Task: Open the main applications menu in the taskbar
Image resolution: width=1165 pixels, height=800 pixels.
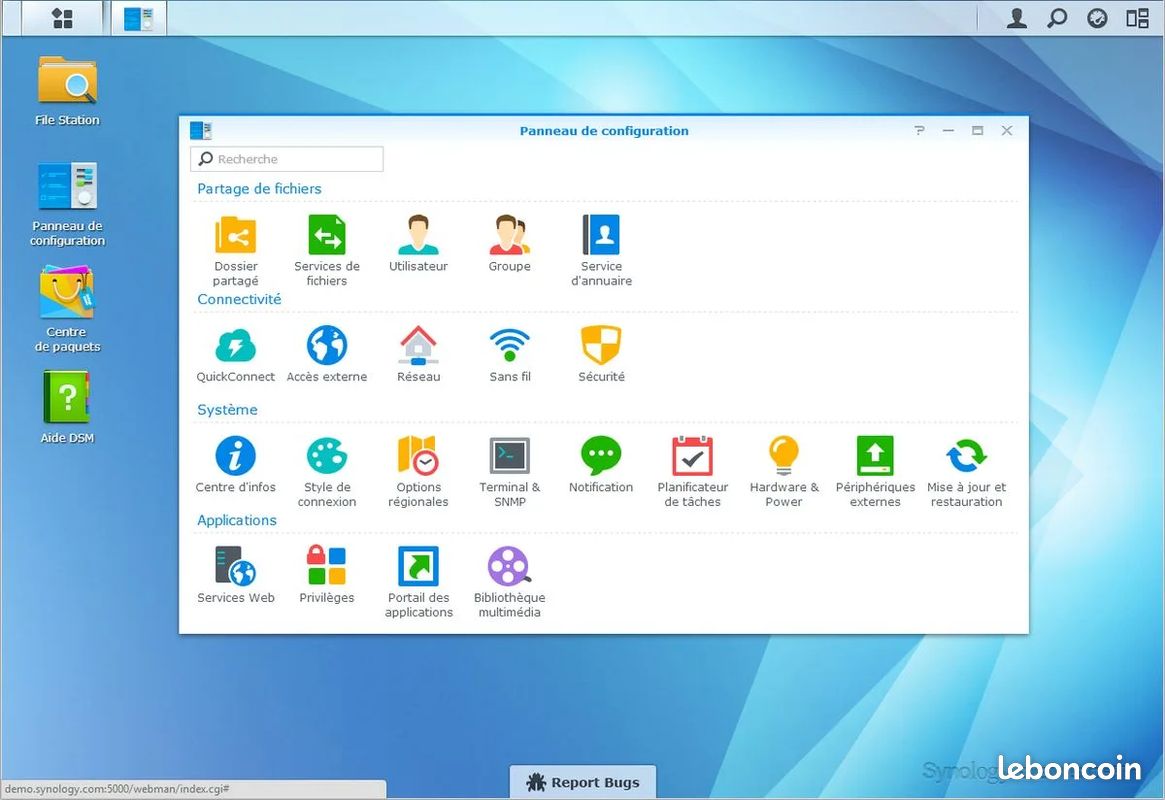Action: click(x=60, y=17)
